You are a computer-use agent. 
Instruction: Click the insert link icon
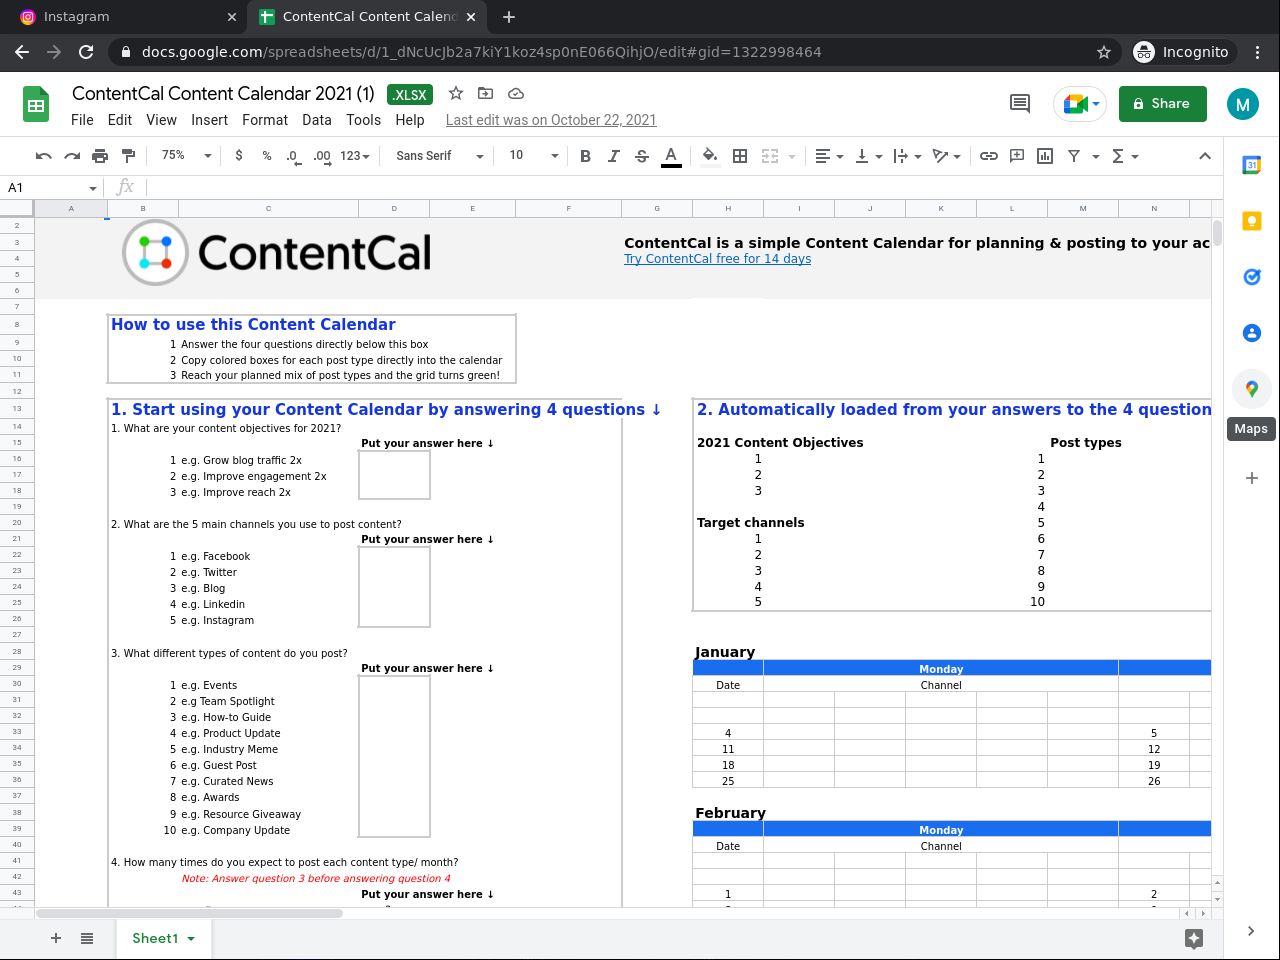[x=988, y=156]
